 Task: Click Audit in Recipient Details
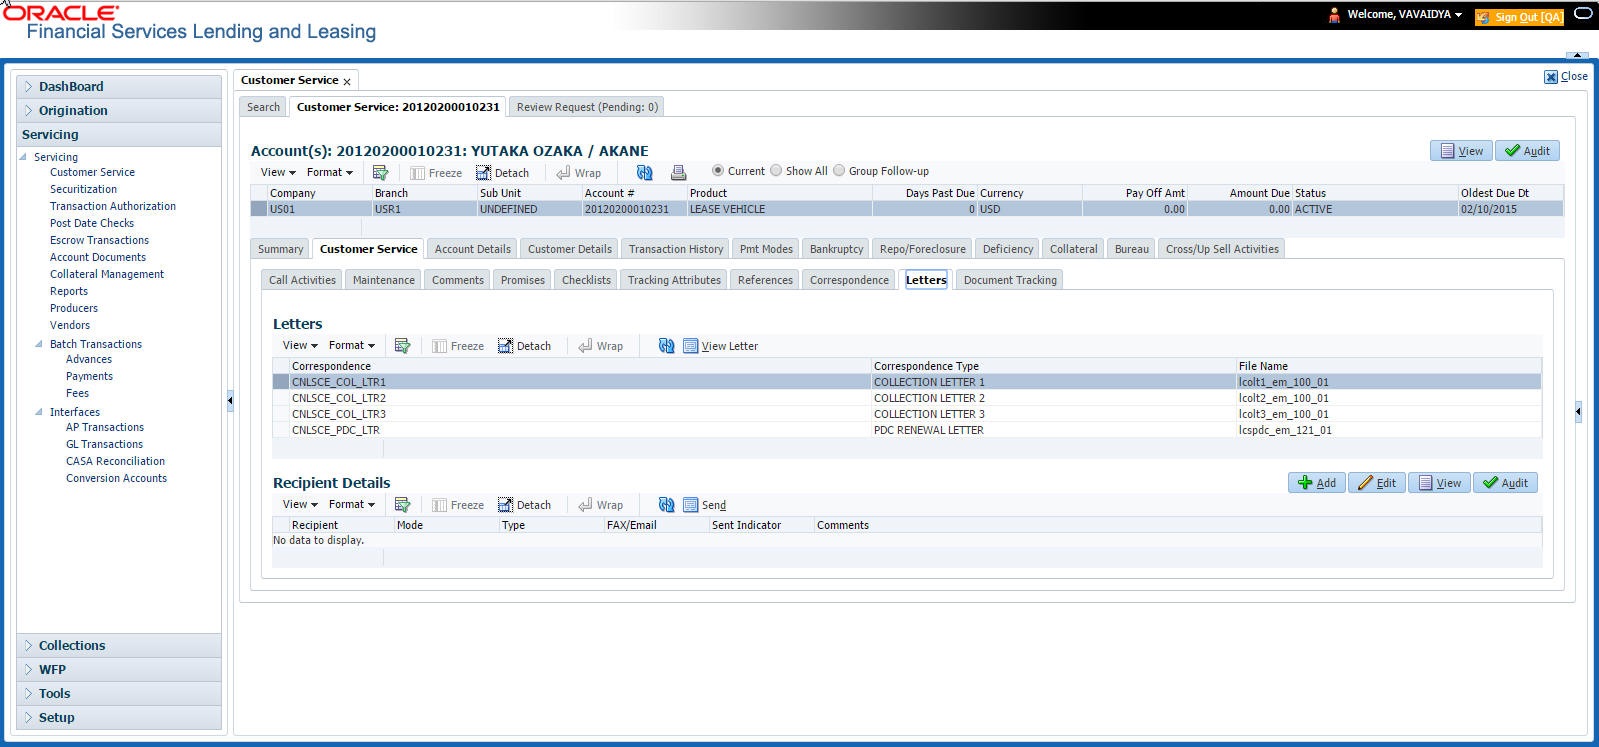[x=1505, y=483]
